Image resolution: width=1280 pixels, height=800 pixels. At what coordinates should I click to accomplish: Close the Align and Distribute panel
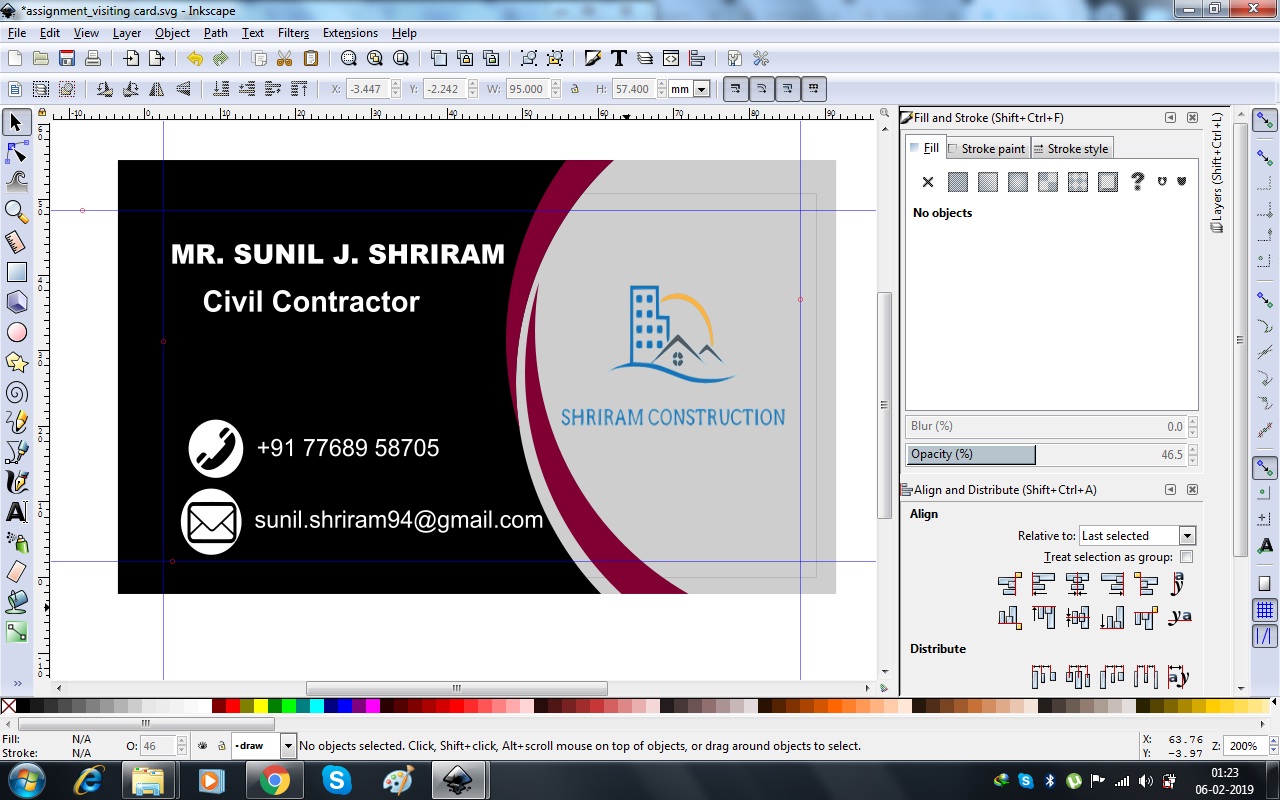(x=1192, y=490)
